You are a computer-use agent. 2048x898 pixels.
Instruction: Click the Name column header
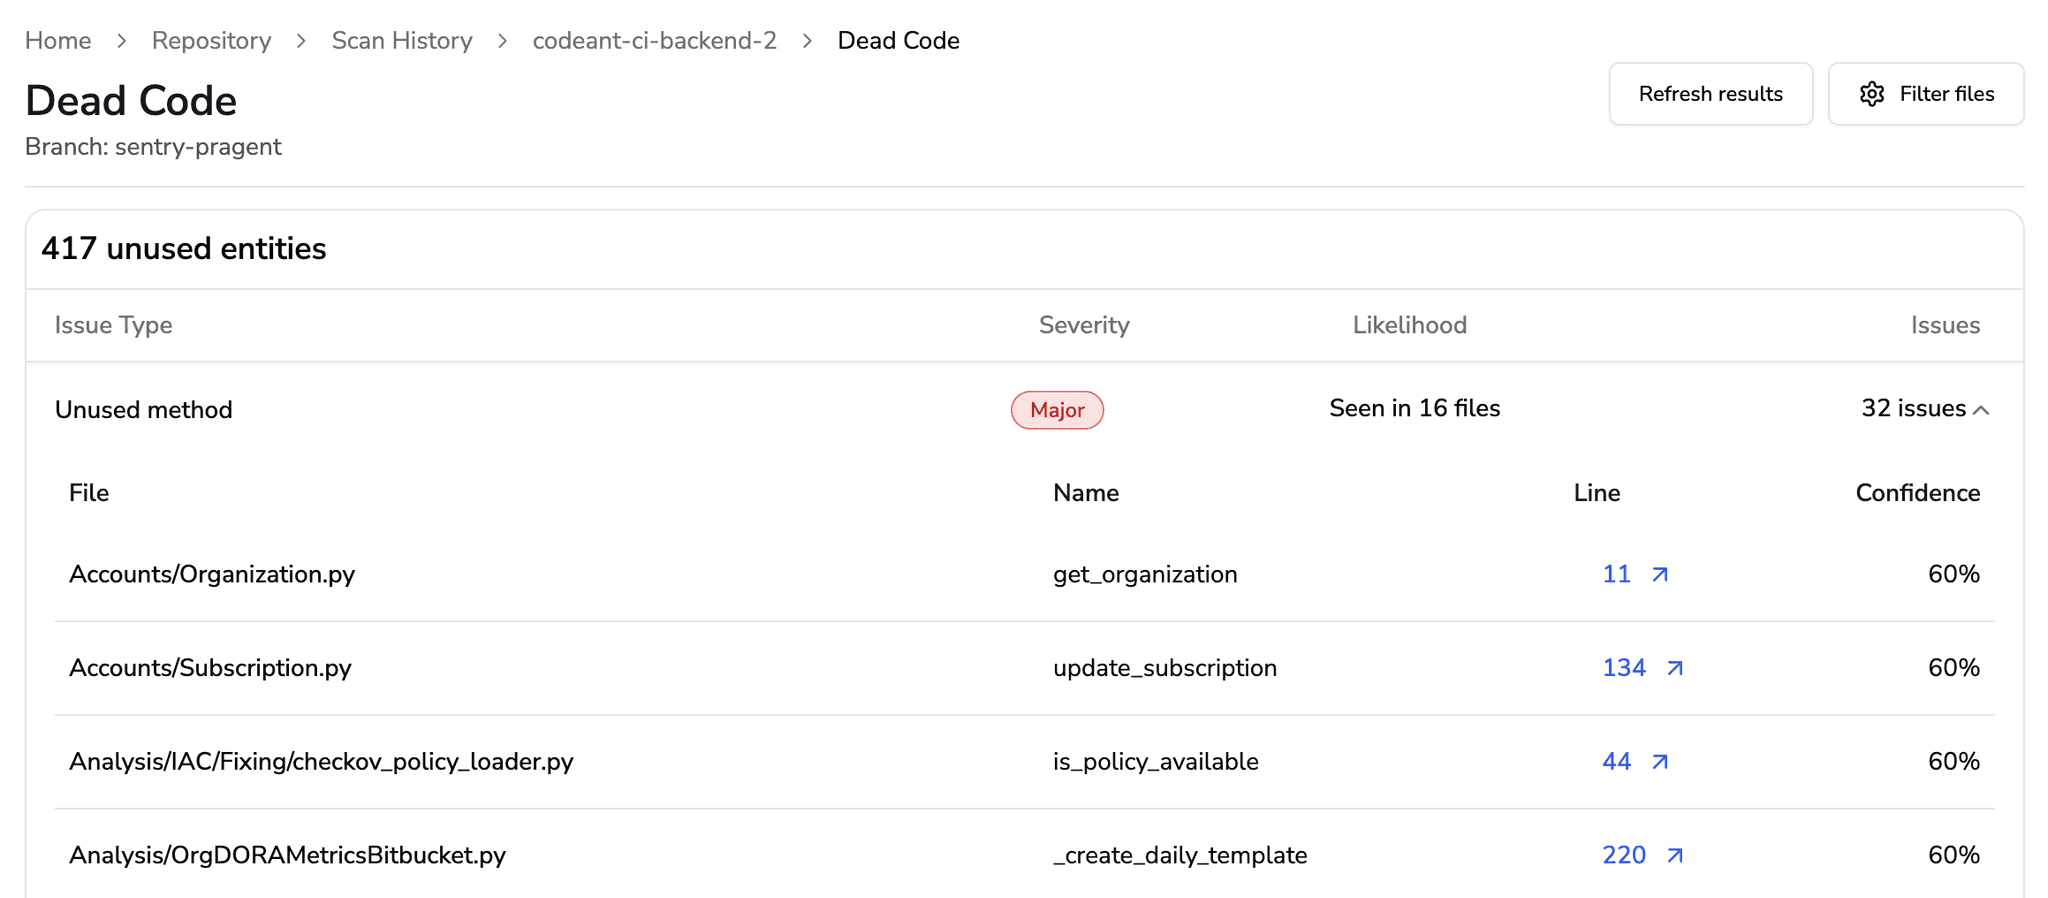click(x=1086, y=493)
